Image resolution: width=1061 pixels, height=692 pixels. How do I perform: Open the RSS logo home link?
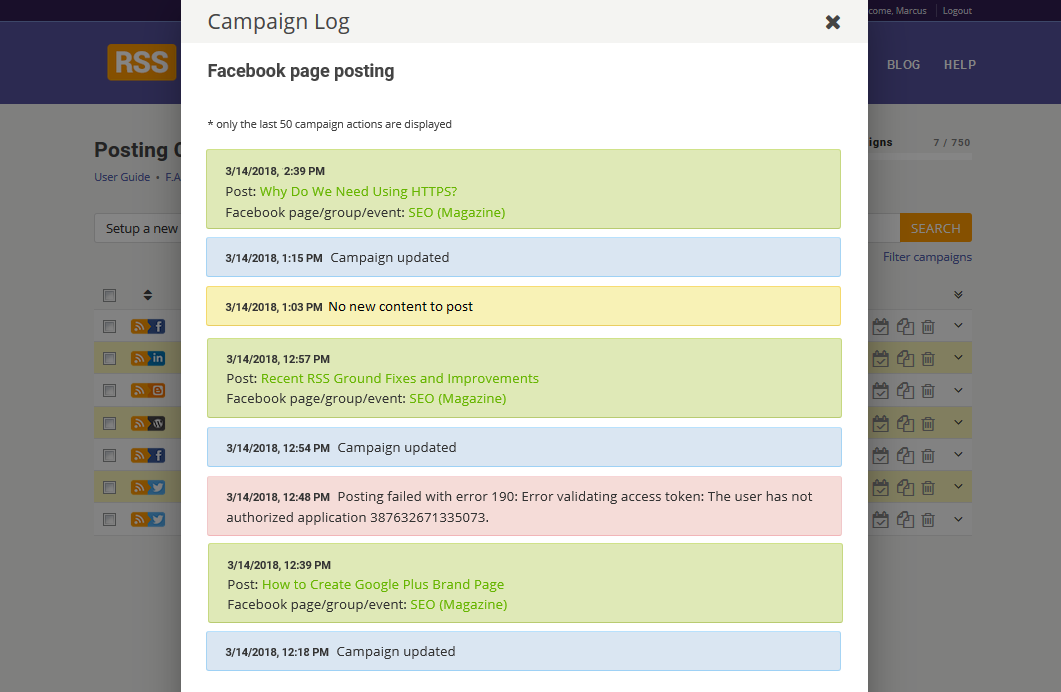tap(141, 62)
